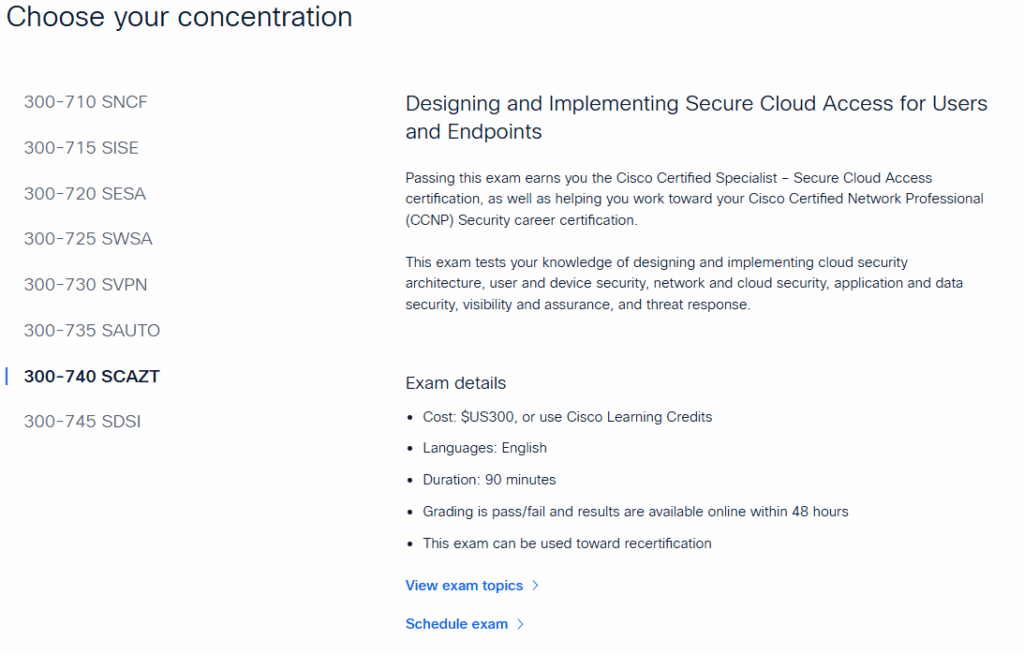Click the Designing and Implementing Secure Cloud Access title
Viewport: 1024px width, 655px height.
pos(696,117)
